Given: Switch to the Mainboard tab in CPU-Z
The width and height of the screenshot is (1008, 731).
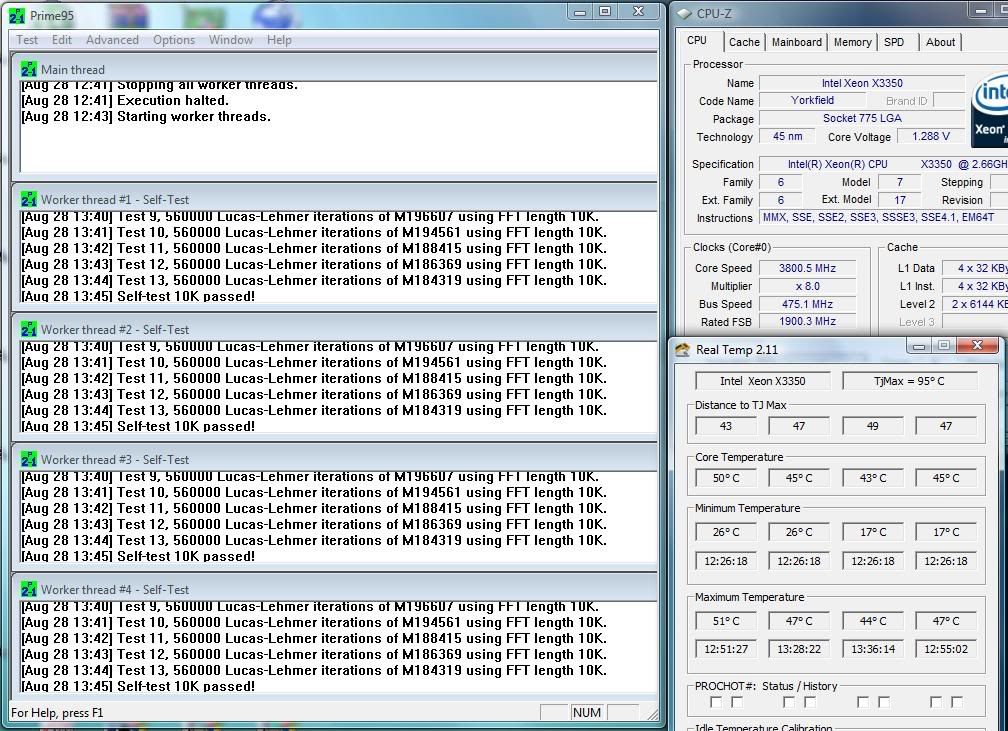Looking at the screenshot, I should click(x=796, y=42).
